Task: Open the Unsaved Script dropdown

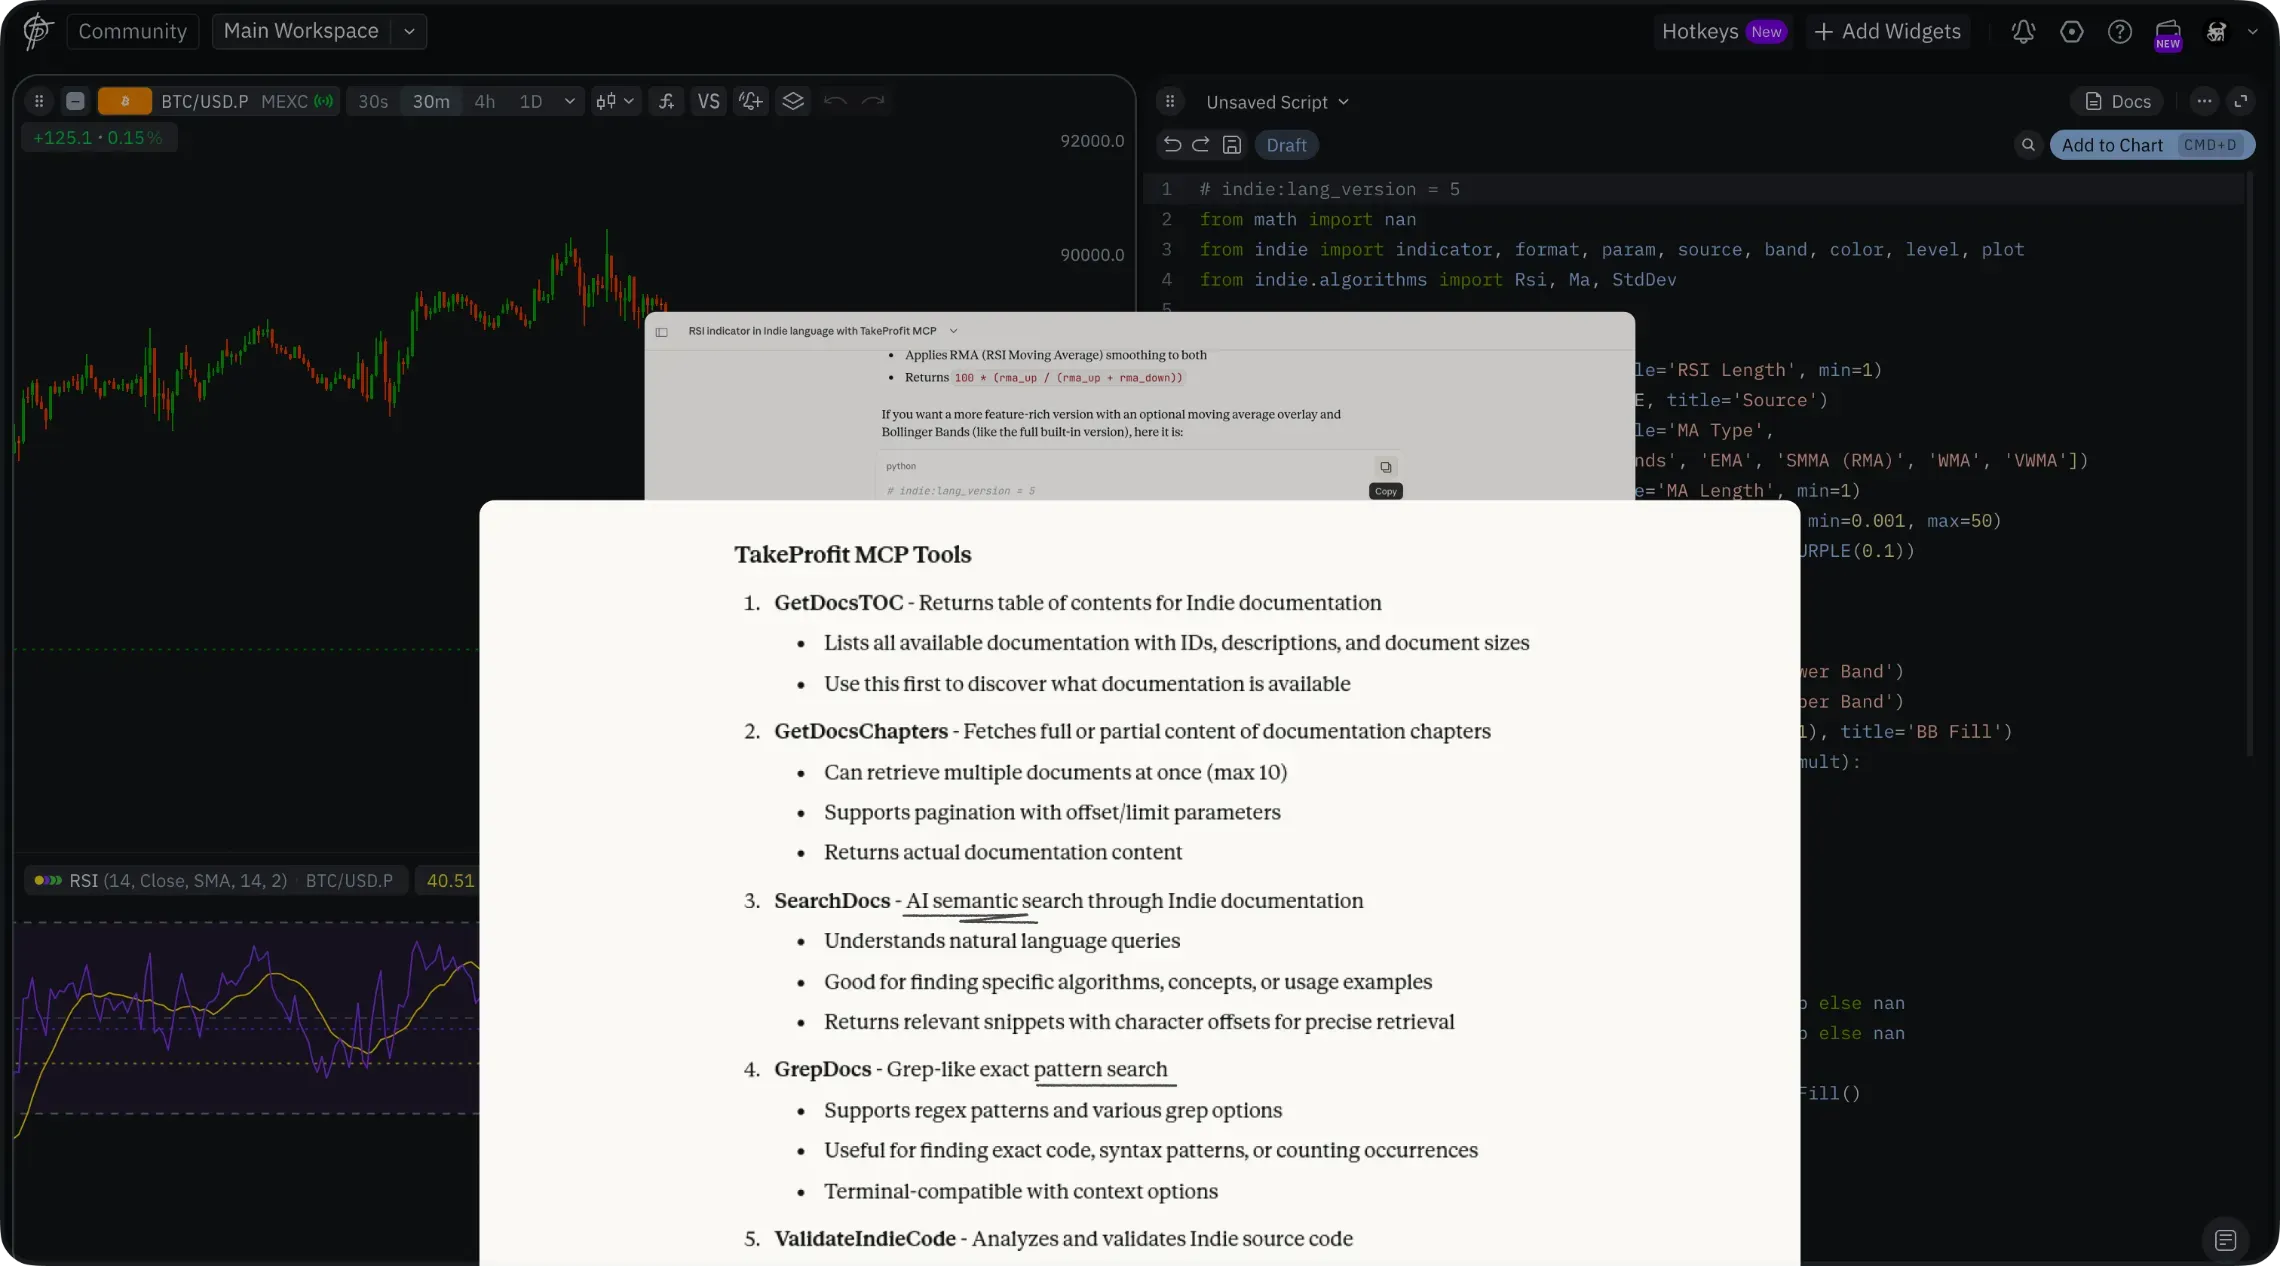Action: pyautogui.click(x=1277, y=102)
